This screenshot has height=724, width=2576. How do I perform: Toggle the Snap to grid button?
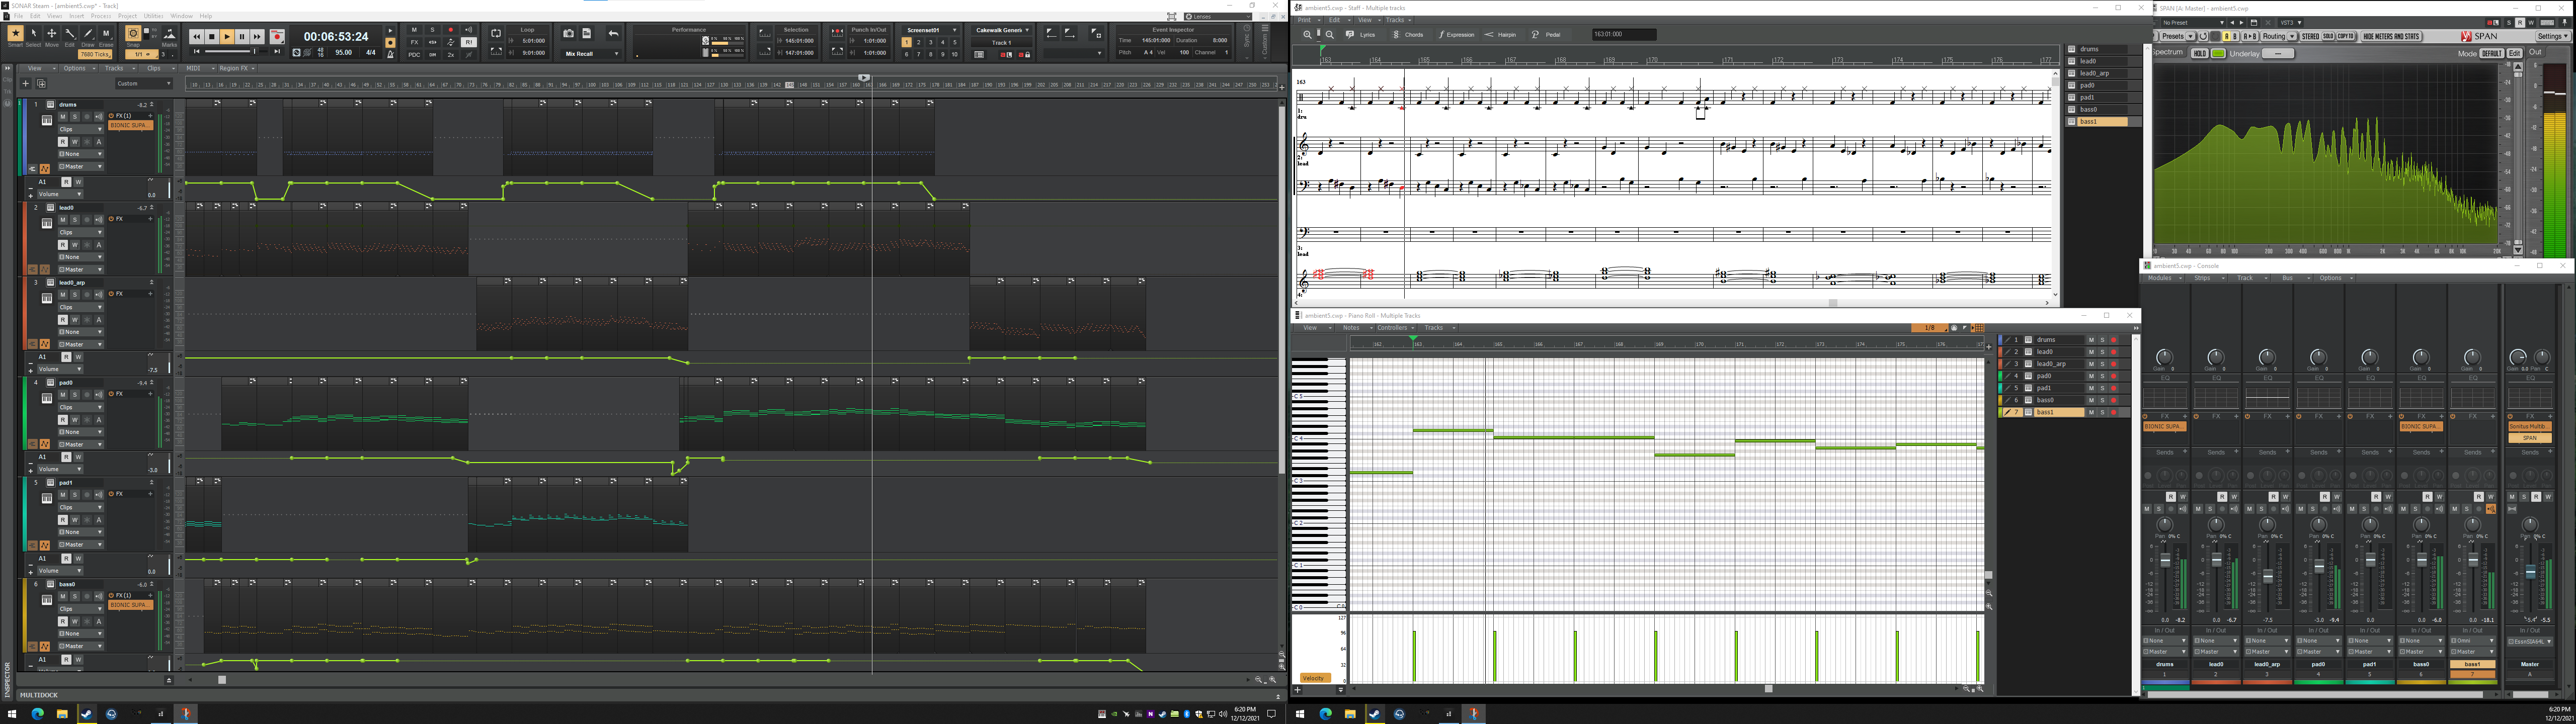[x=132, y=34]
